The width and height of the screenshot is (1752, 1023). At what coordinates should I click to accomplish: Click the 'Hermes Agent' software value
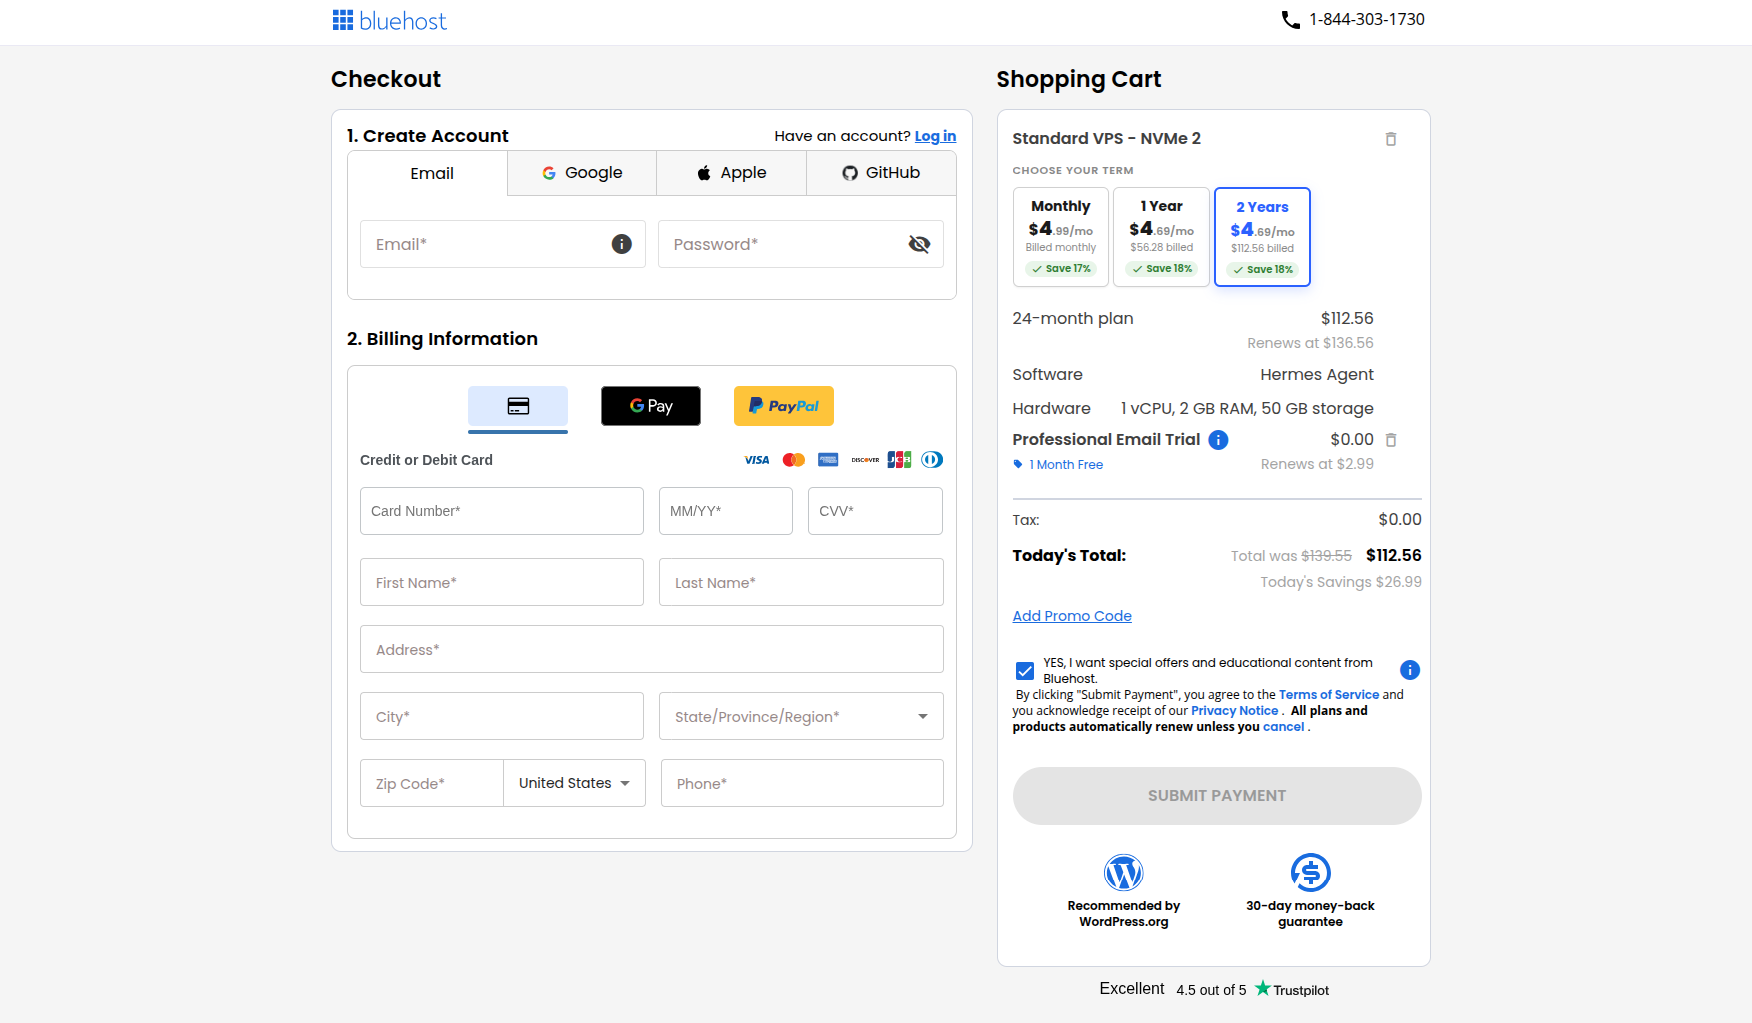pyautogui.click(x=1317, y=375)
